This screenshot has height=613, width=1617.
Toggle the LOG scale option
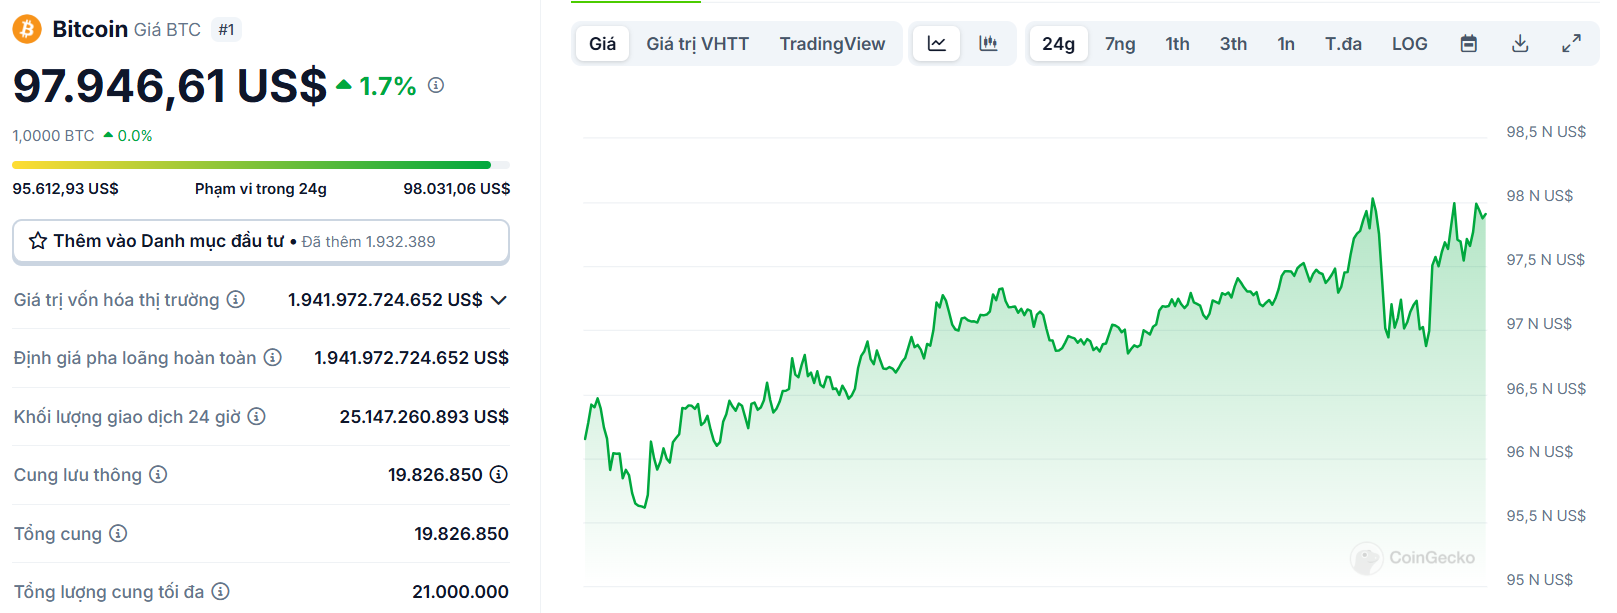1409,43
